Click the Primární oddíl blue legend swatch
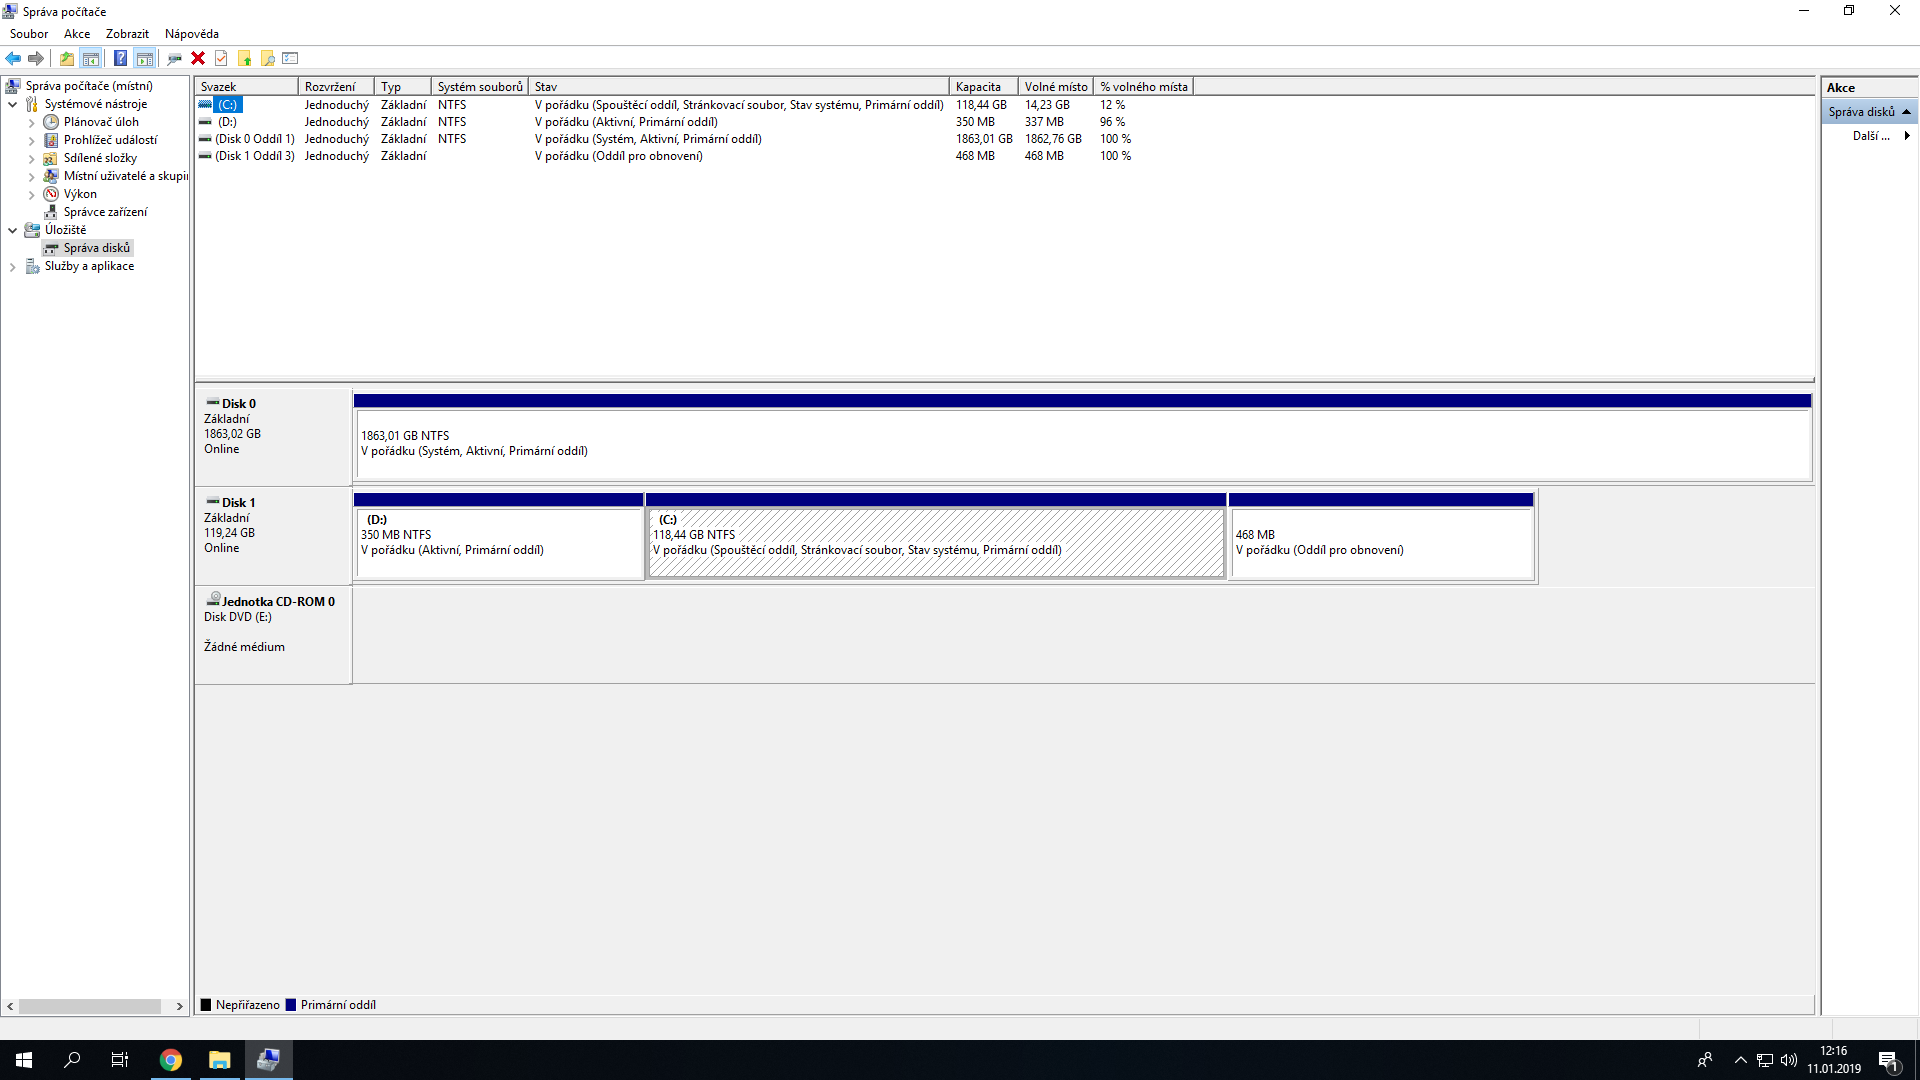1920x1080 pixels. click(291, 1005)
